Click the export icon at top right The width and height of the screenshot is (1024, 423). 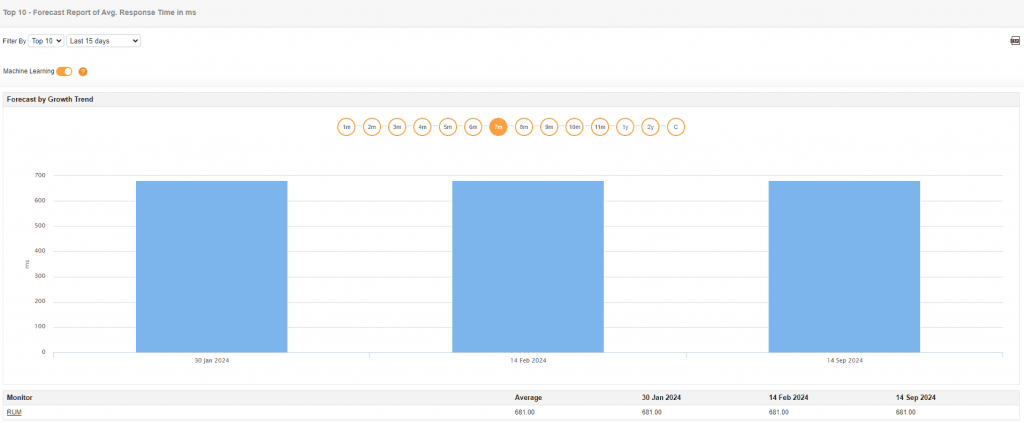[1014, 41]
